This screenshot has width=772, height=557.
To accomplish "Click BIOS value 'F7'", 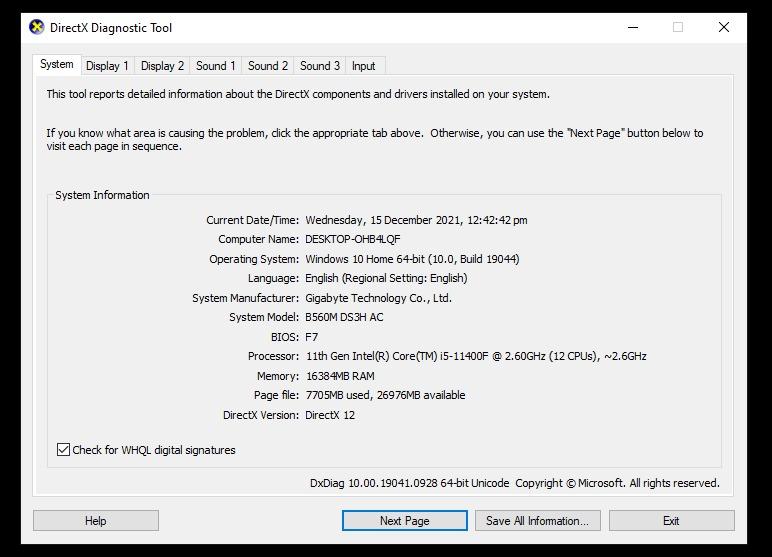I will click(x=312, y=337).
